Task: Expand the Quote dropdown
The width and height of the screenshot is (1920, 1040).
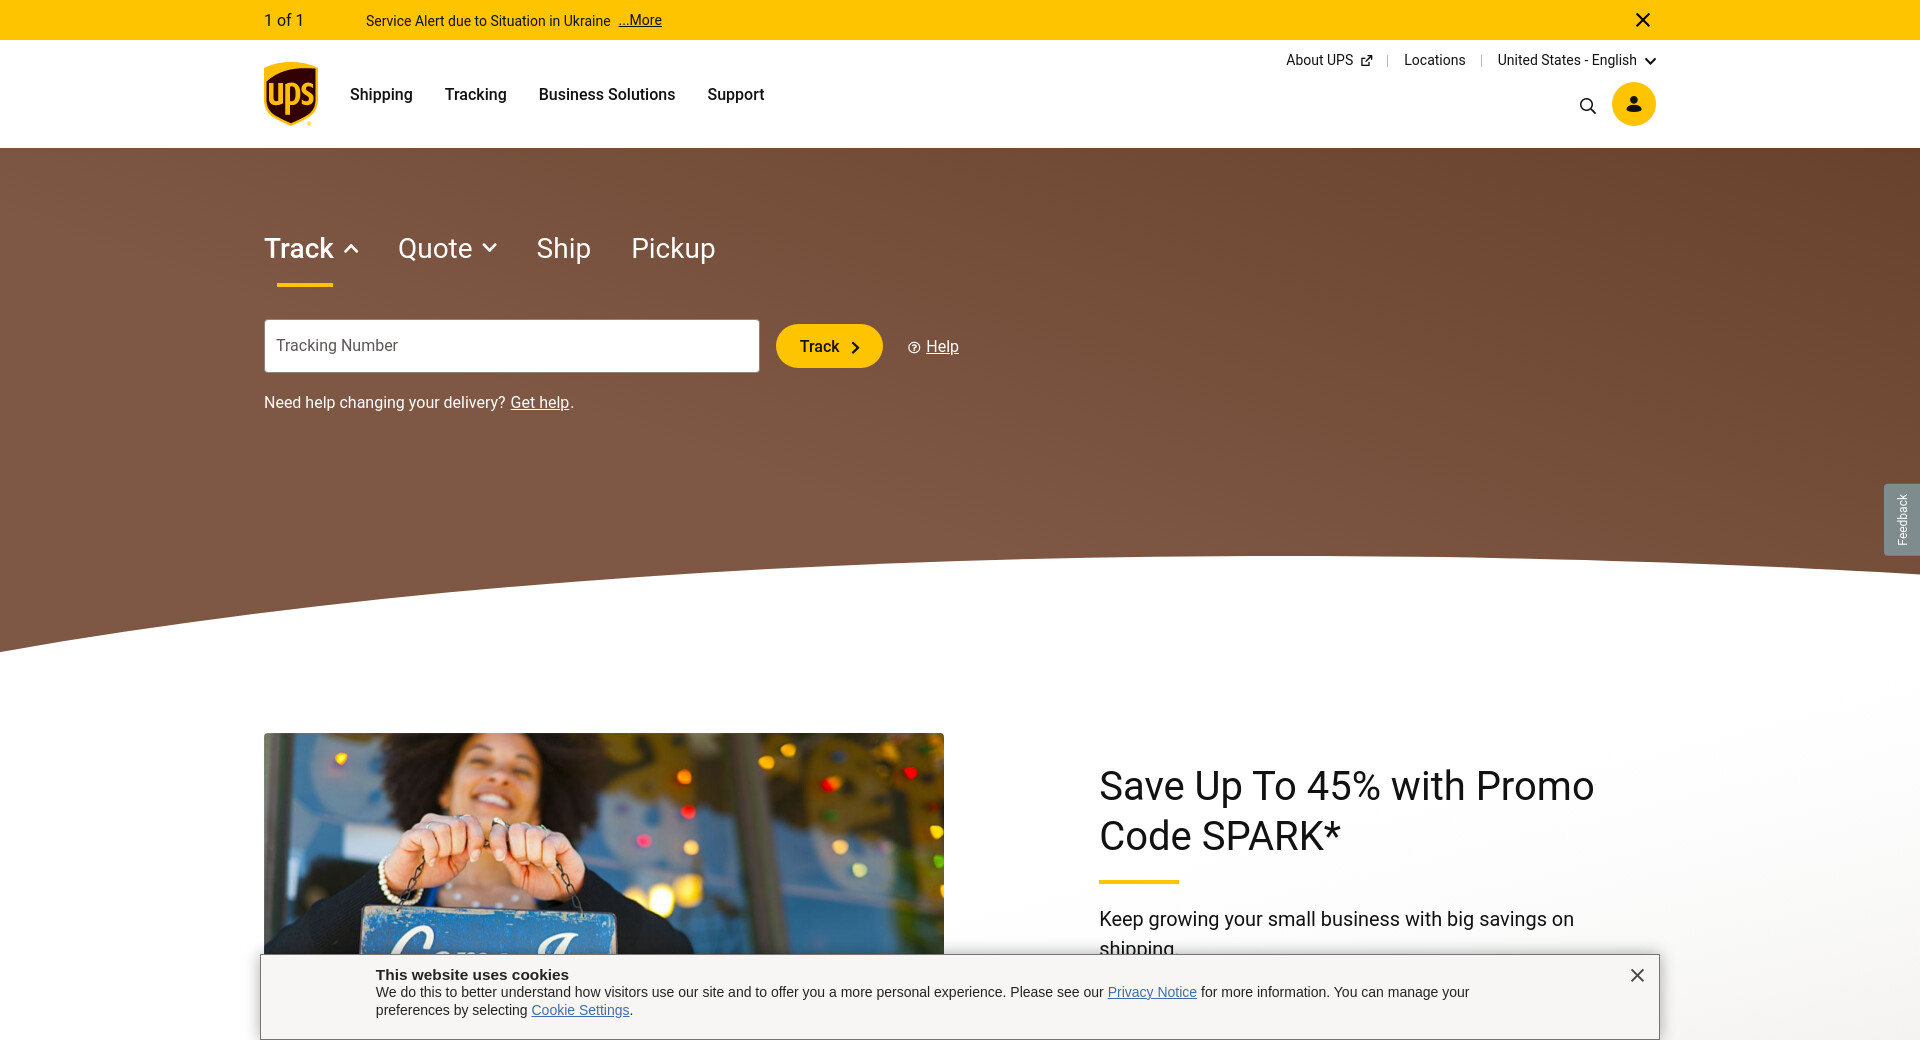Action: click(447, 248)
